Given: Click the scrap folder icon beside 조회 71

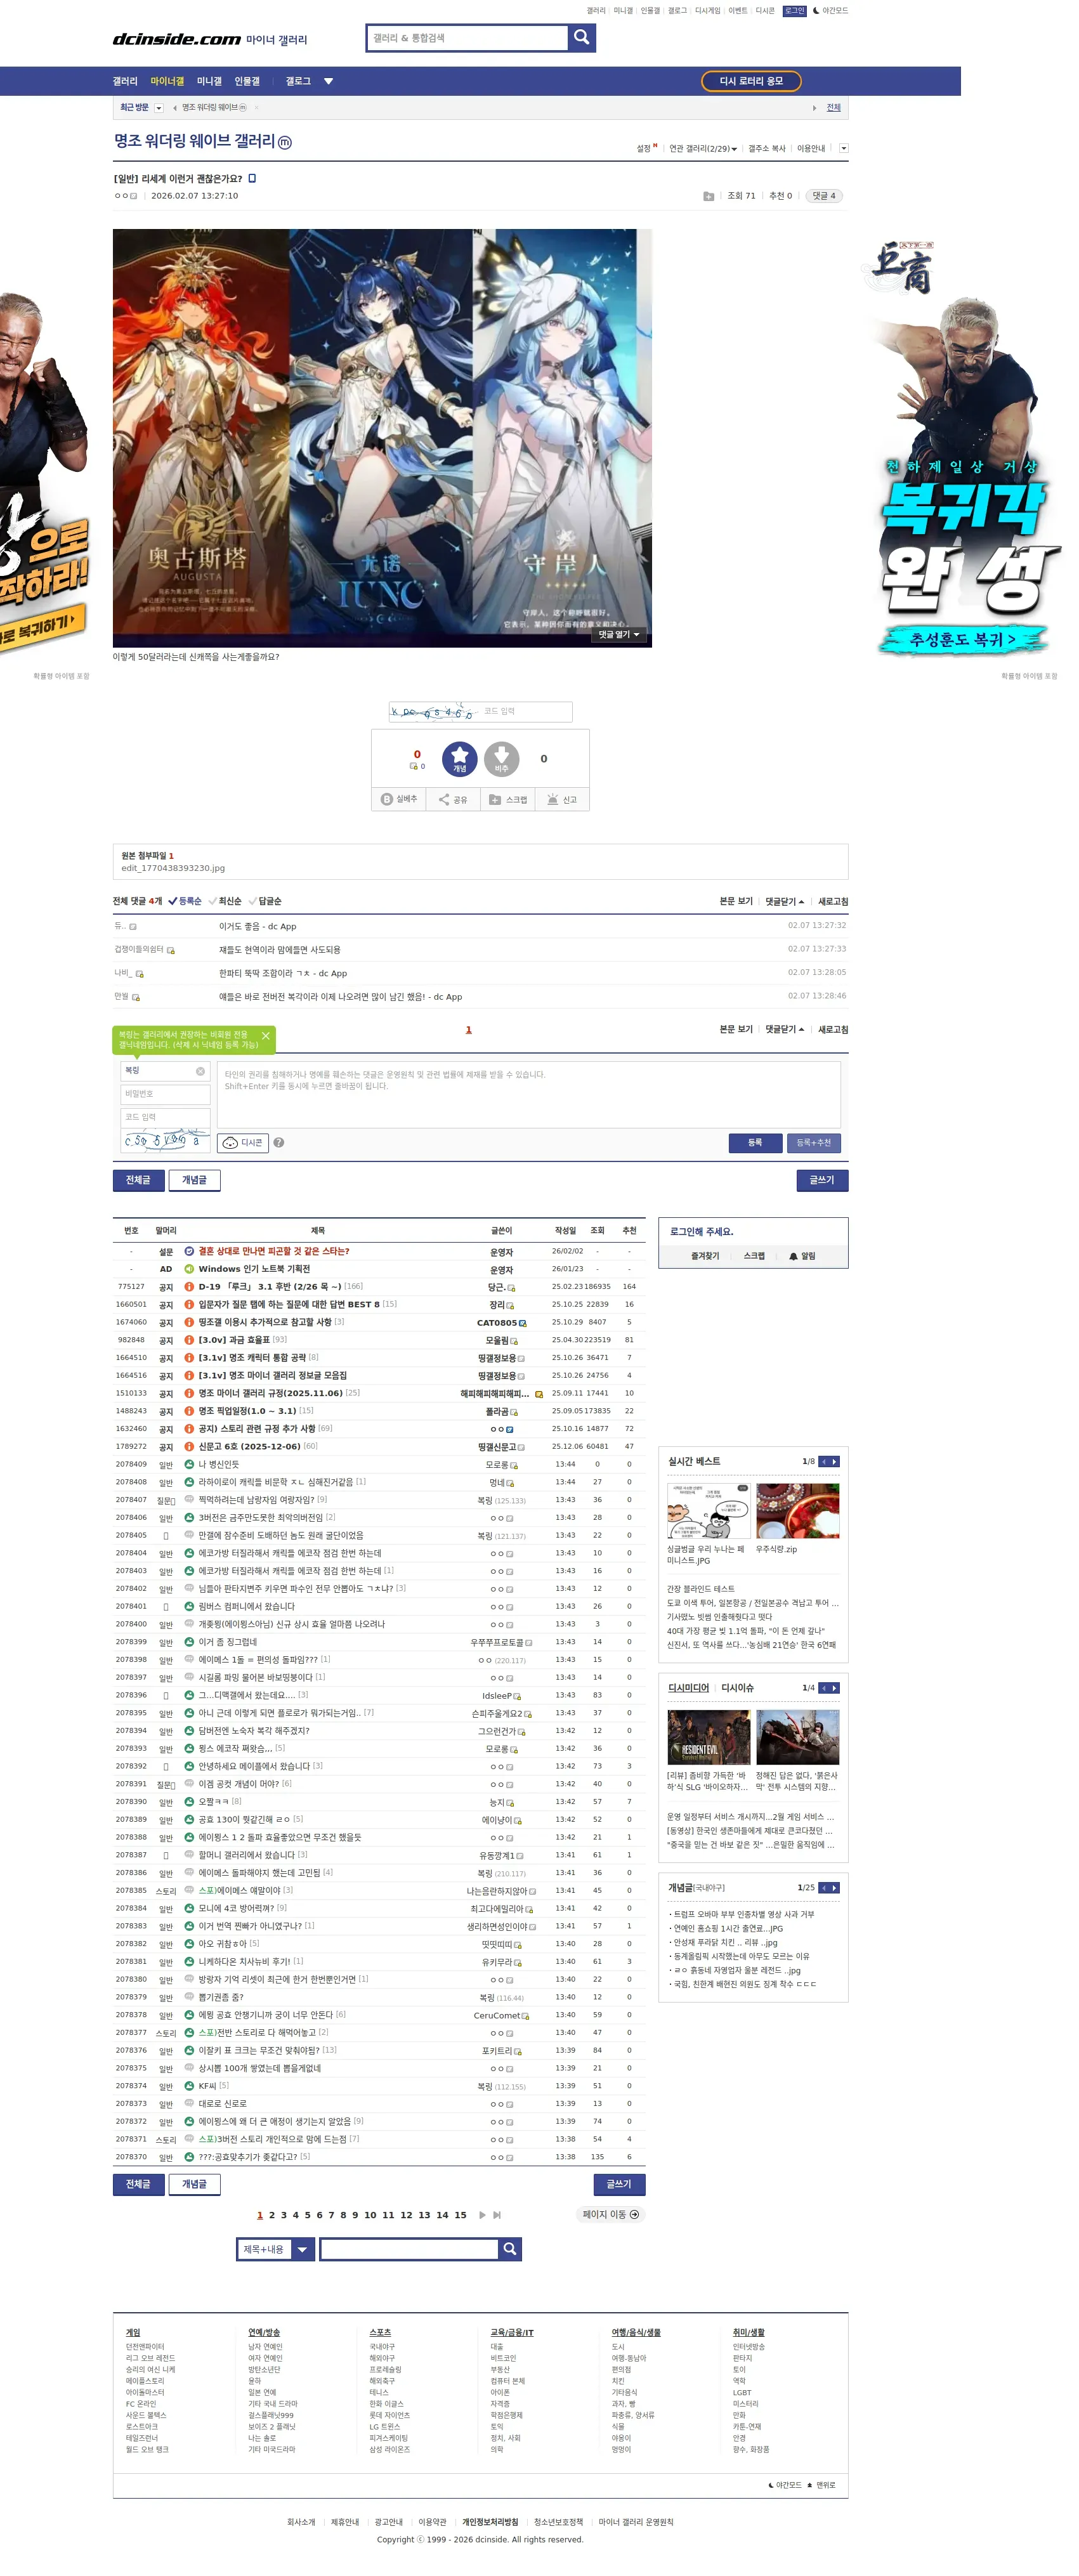Looking at the screenshot, I should (x=708, y=196).
